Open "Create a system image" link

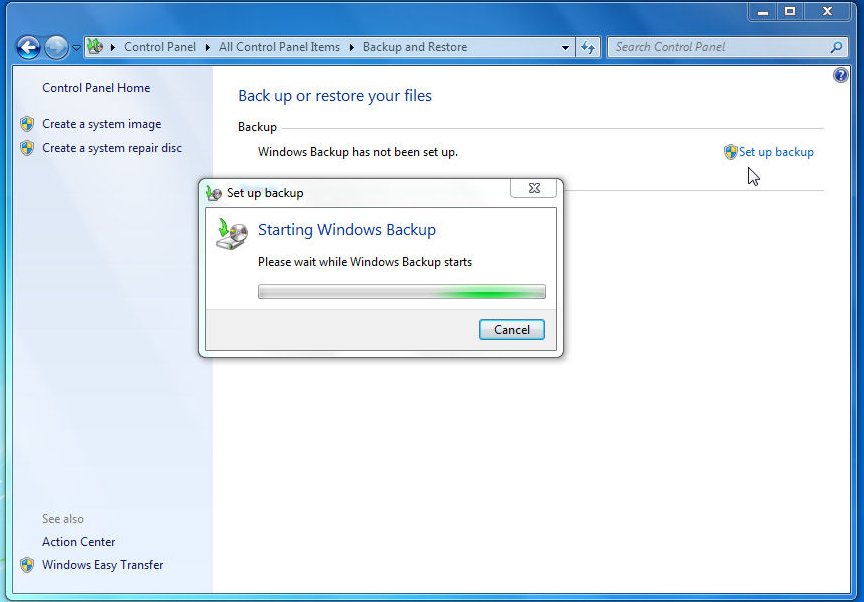click(x=101, y=124)
